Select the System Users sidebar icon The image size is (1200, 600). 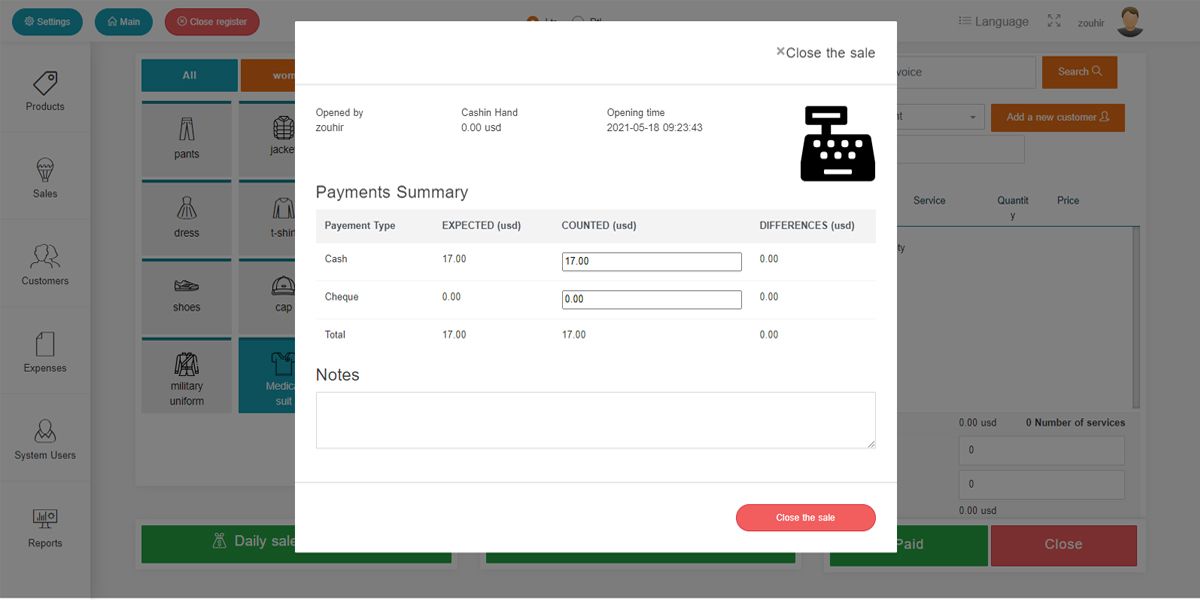[45, 440]
